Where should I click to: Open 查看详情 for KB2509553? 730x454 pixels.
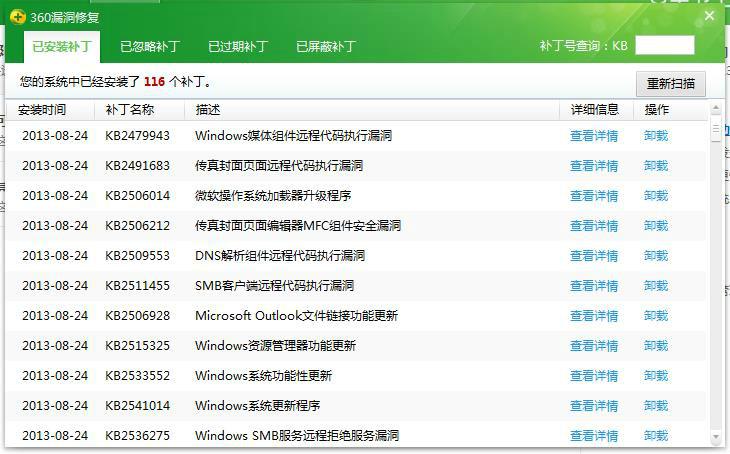(x=594, y=256)
